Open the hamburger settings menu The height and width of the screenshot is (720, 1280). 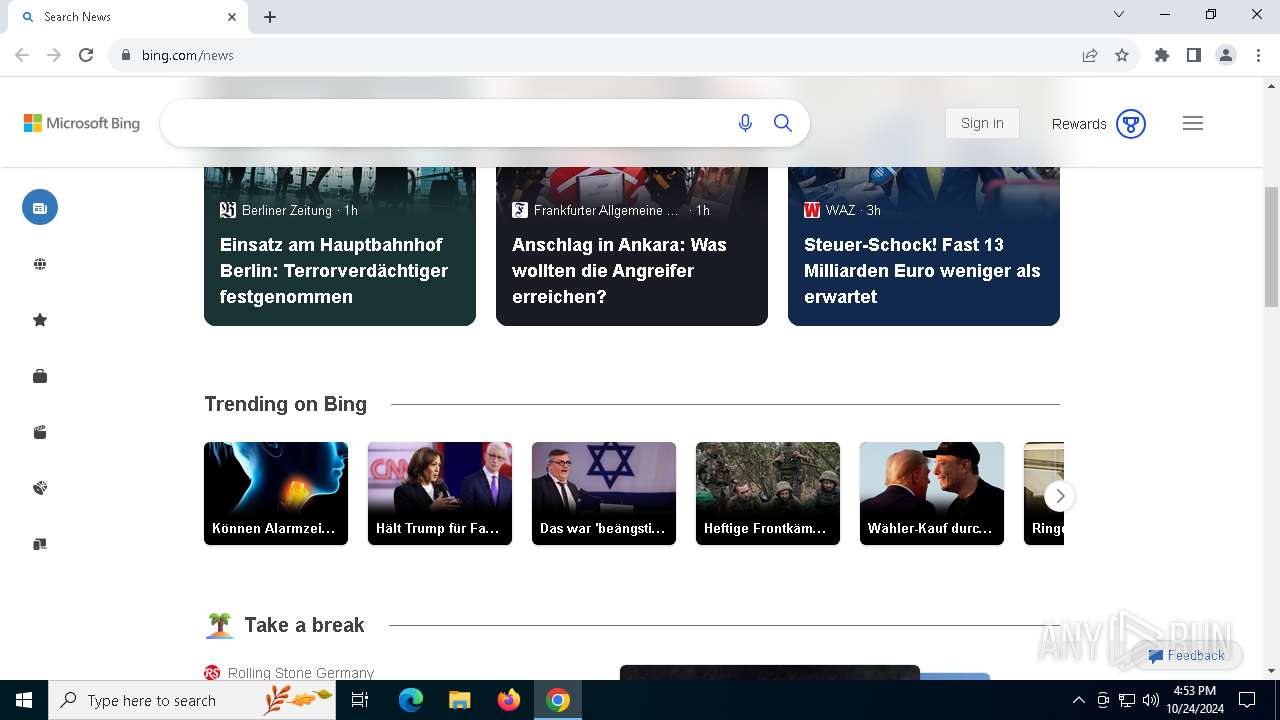pos(1193,123)
